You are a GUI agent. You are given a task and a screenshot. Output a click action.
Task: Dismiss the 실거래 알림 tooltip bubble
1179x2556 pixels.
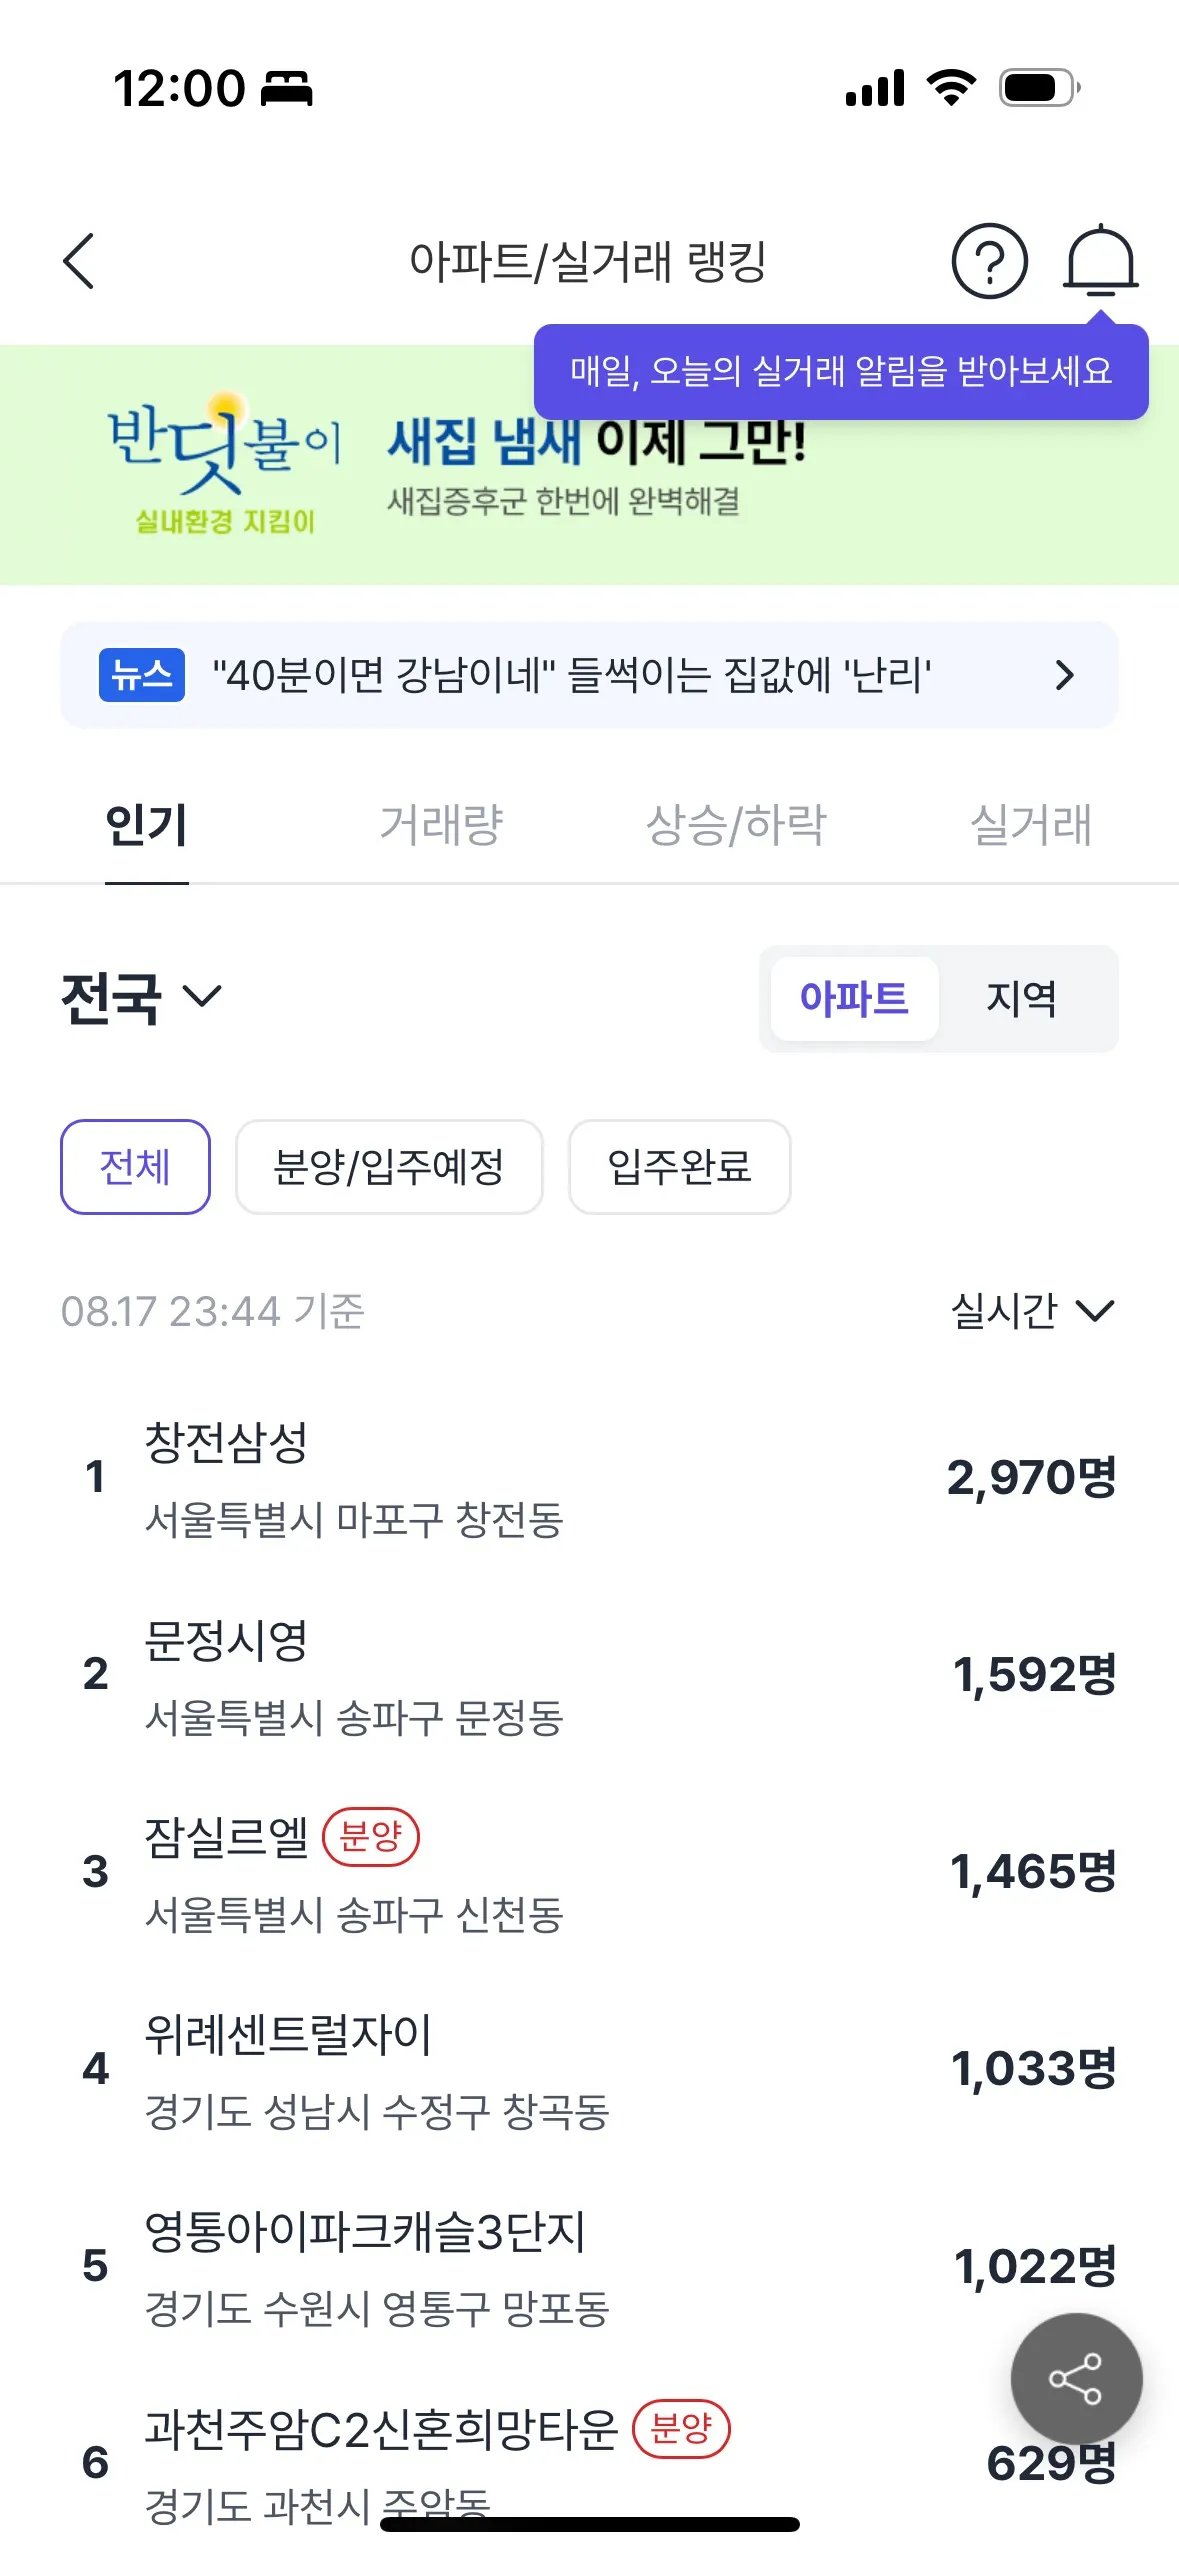pyautogui.click(x=840, y=372)
